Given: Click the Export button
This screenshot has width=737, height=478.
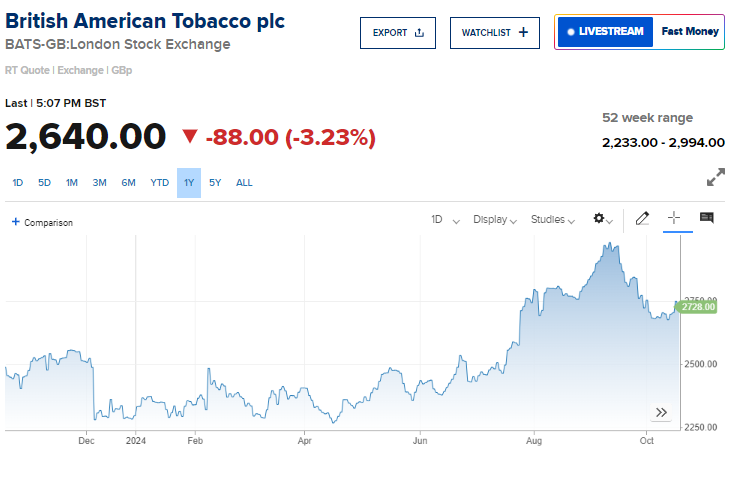Looking at the screenshot, I should pyautogui.click(x=398, y=33).
